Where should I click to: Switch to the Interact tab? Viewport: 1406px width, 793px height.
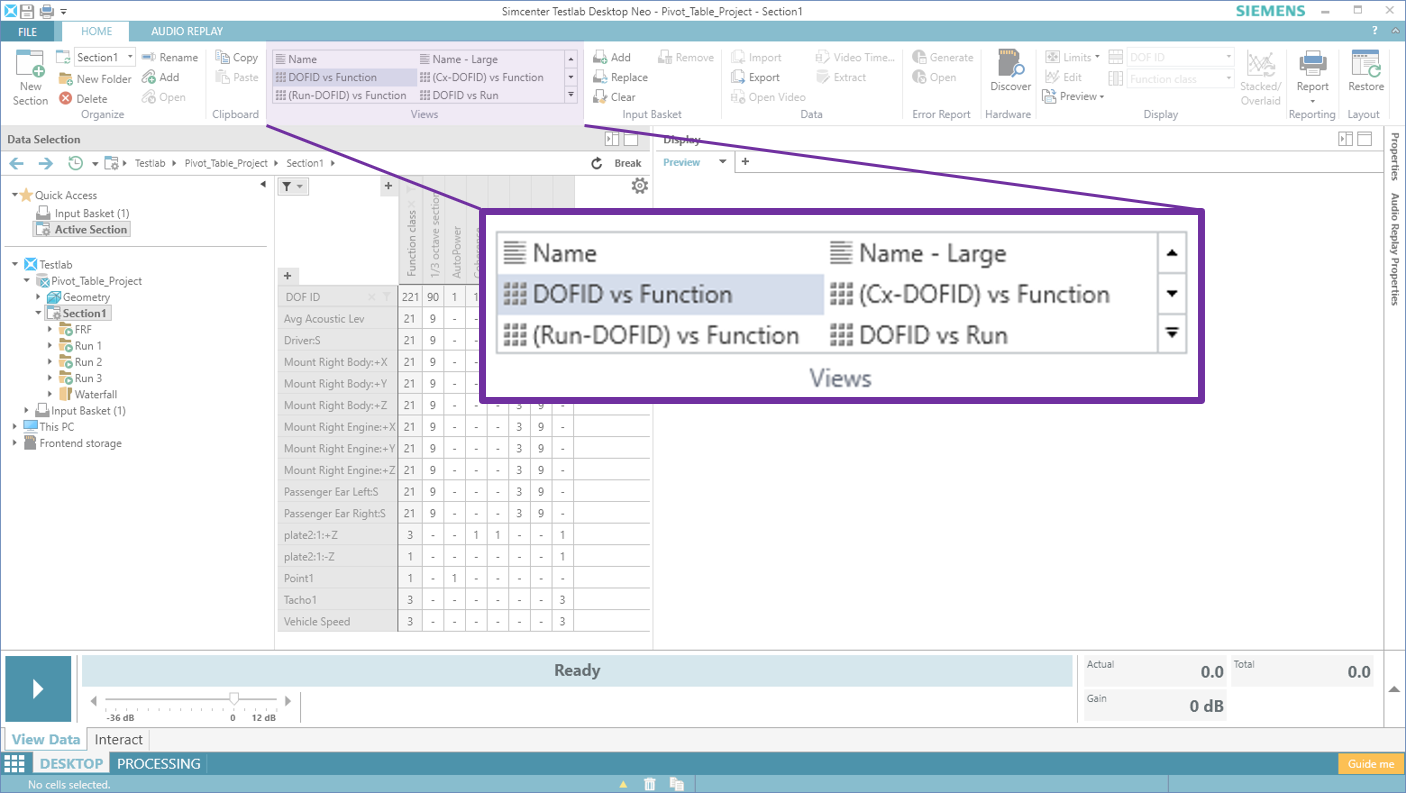pyautogui.click(x=119, y=740)
